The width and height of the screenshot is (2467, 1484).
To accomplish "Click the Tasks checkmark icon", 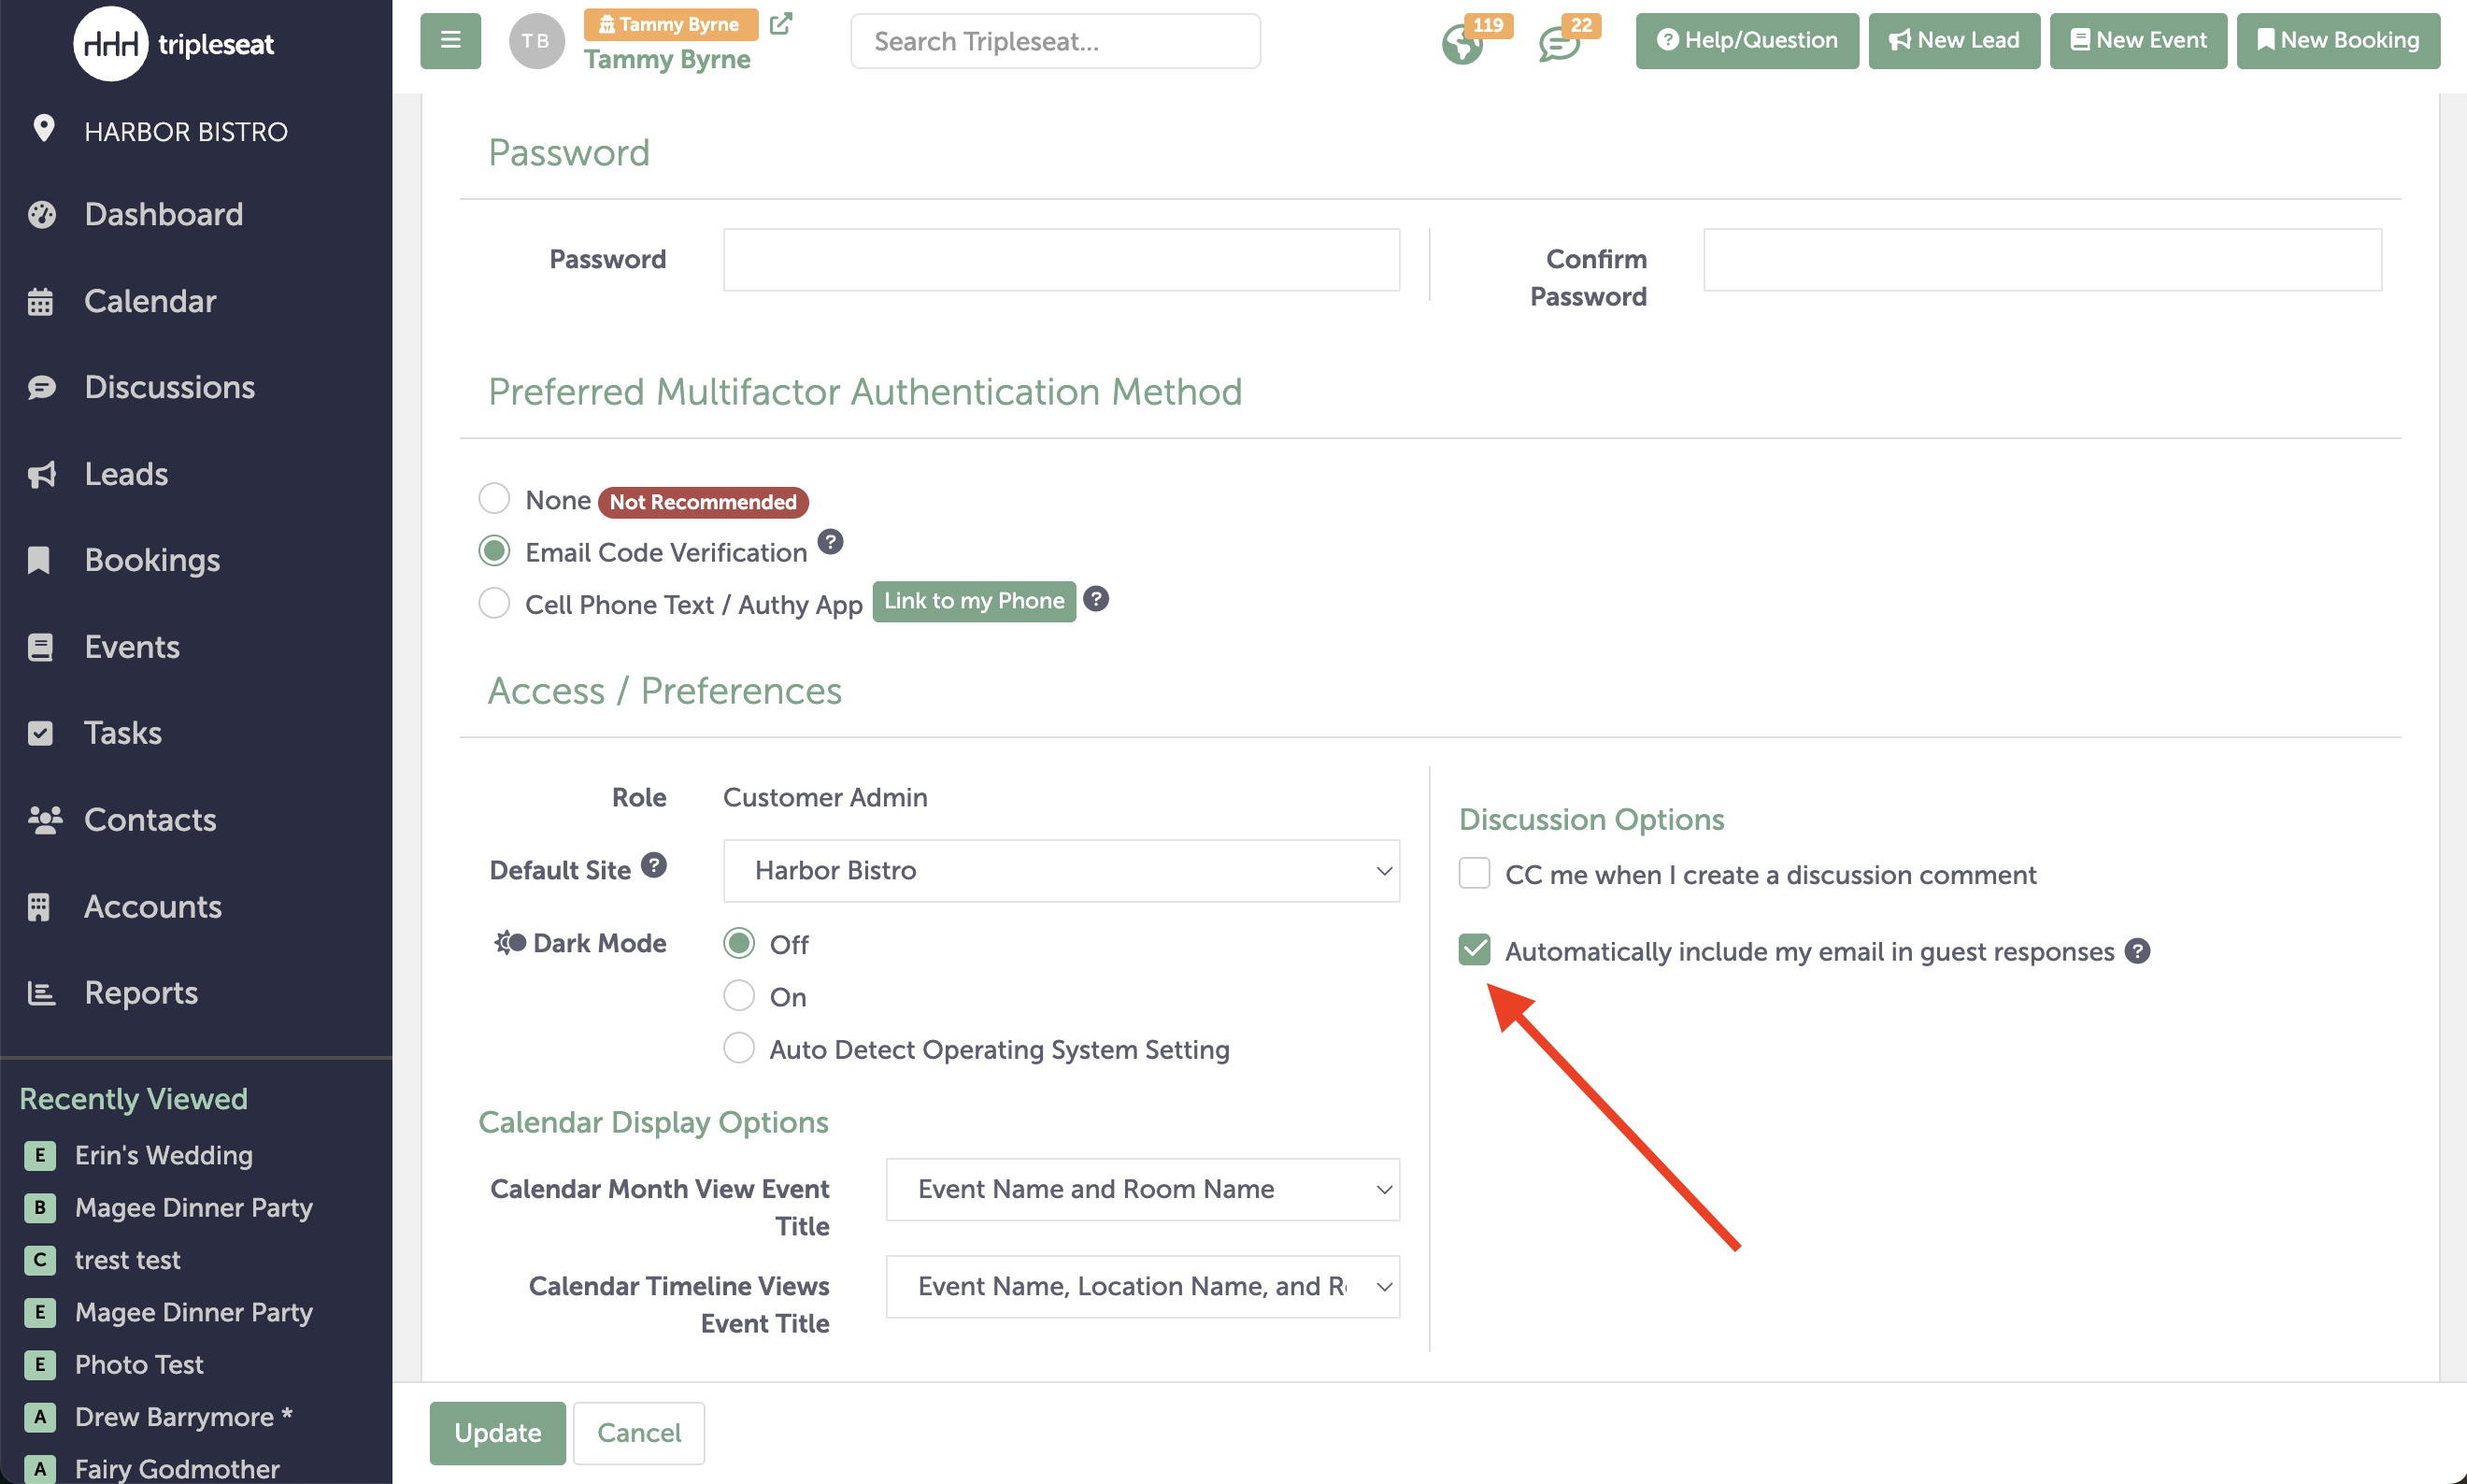I will (40, 733).
